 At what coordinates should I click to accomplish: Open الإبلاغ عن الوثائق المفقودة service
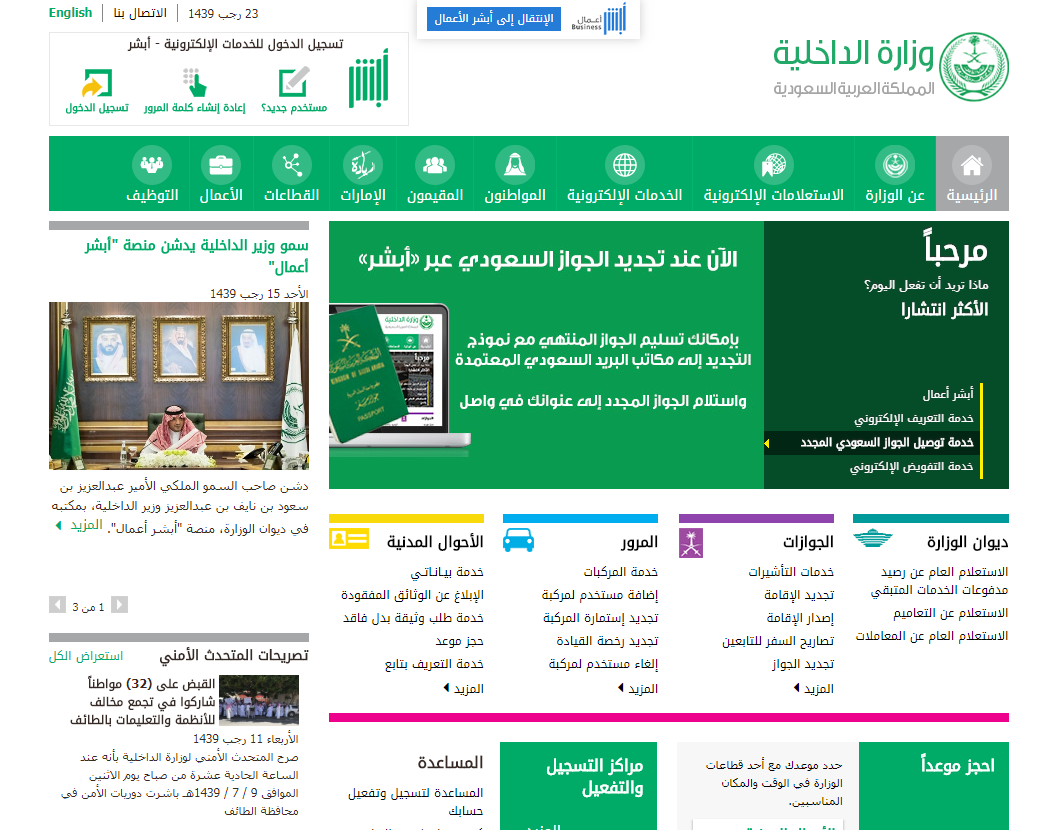(x=412, y=595)
